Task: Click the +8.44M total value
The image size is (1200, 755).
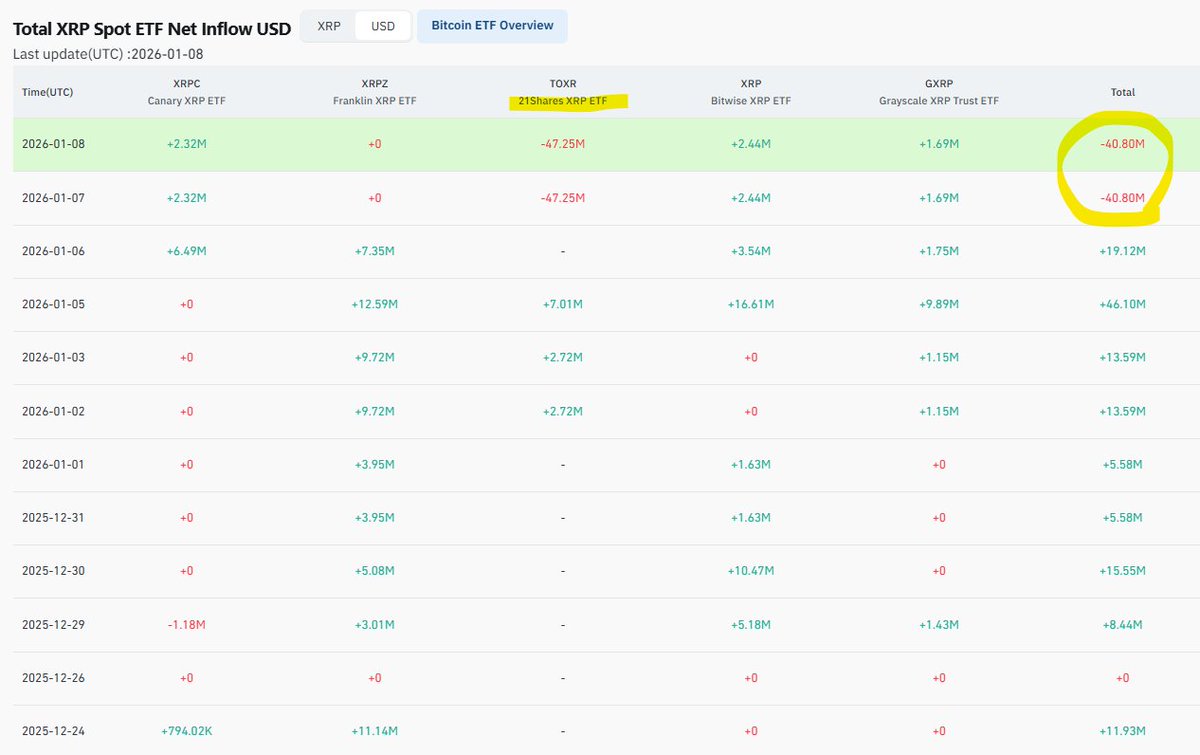Action: (1122, 624)
